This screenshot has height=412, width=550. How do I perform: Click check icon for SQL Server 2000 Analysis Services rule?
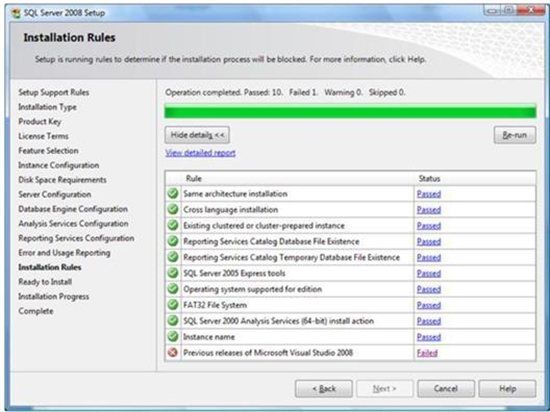(x=173, y=320)
